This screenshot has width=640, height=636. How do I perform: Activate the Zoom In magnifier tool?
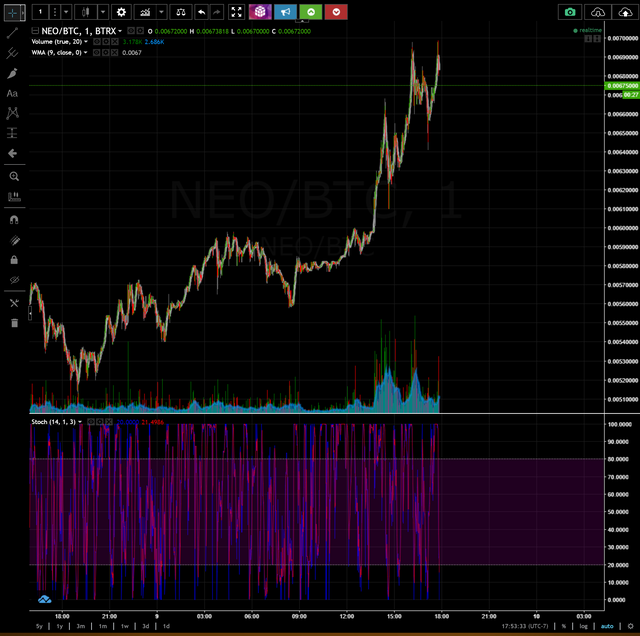pos(14,176)
